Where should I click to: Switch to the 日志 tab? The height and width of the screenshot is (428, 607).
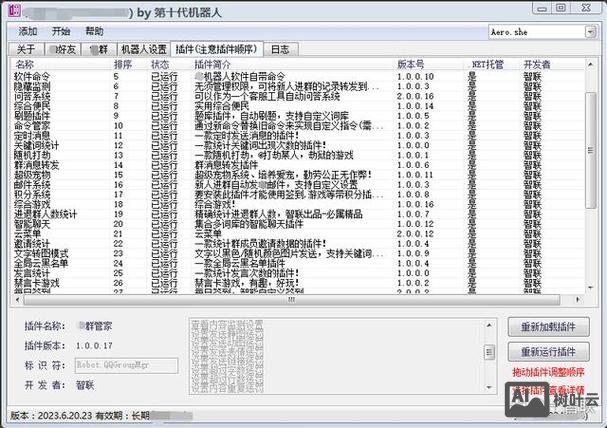pos(281,50)
